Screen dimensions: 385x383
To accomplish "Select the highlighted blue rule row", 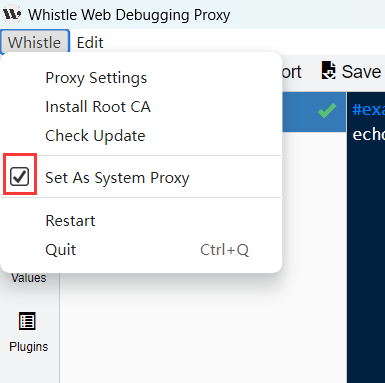I will point(314,112).
